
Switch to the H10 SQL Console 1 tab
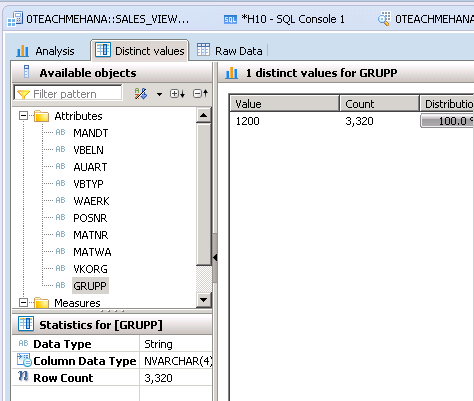click(284, 19)
